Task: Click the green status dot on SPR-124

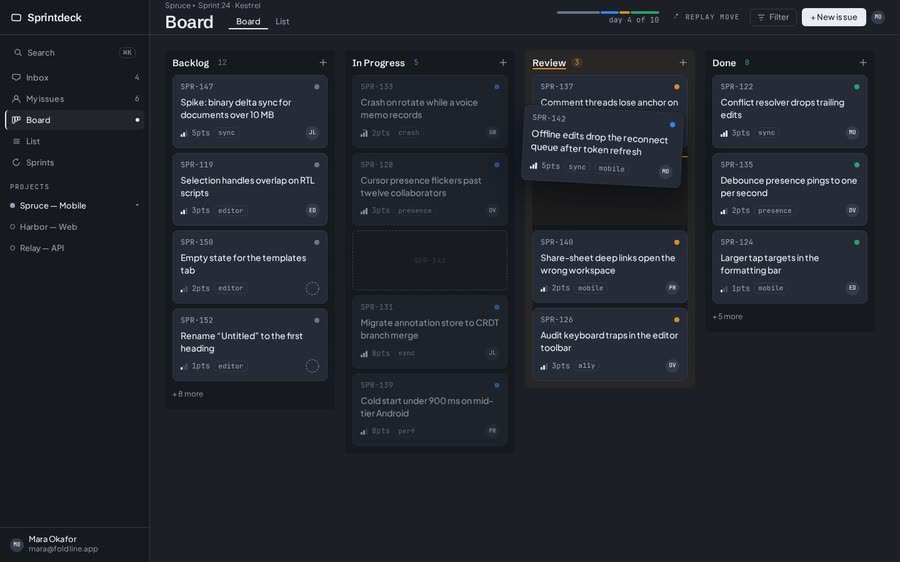Action: point(857,242)
